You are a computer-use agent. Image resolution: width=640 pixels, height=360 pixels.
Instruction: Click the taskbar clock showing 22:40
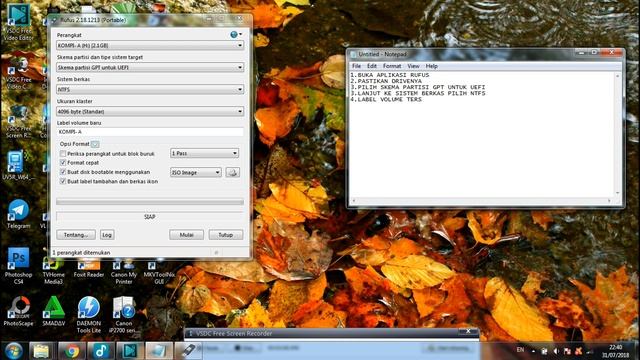[616, 351]
